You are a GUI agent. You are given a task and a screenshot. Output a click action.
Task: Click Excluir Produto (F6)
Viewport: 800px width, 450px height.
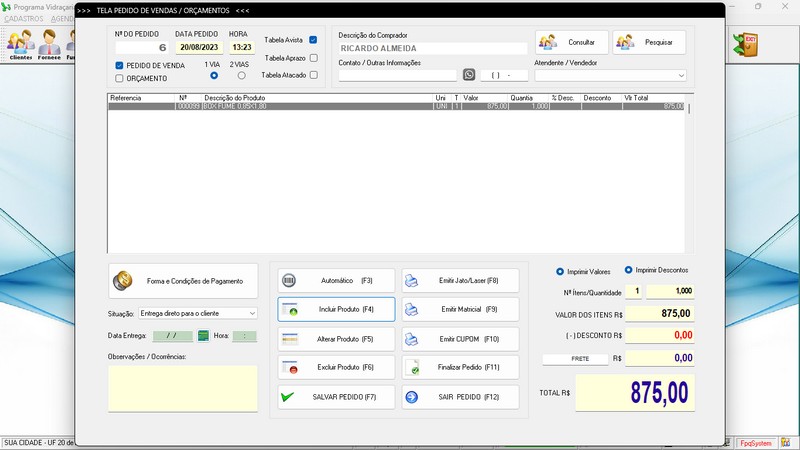[x=336, y=367]
